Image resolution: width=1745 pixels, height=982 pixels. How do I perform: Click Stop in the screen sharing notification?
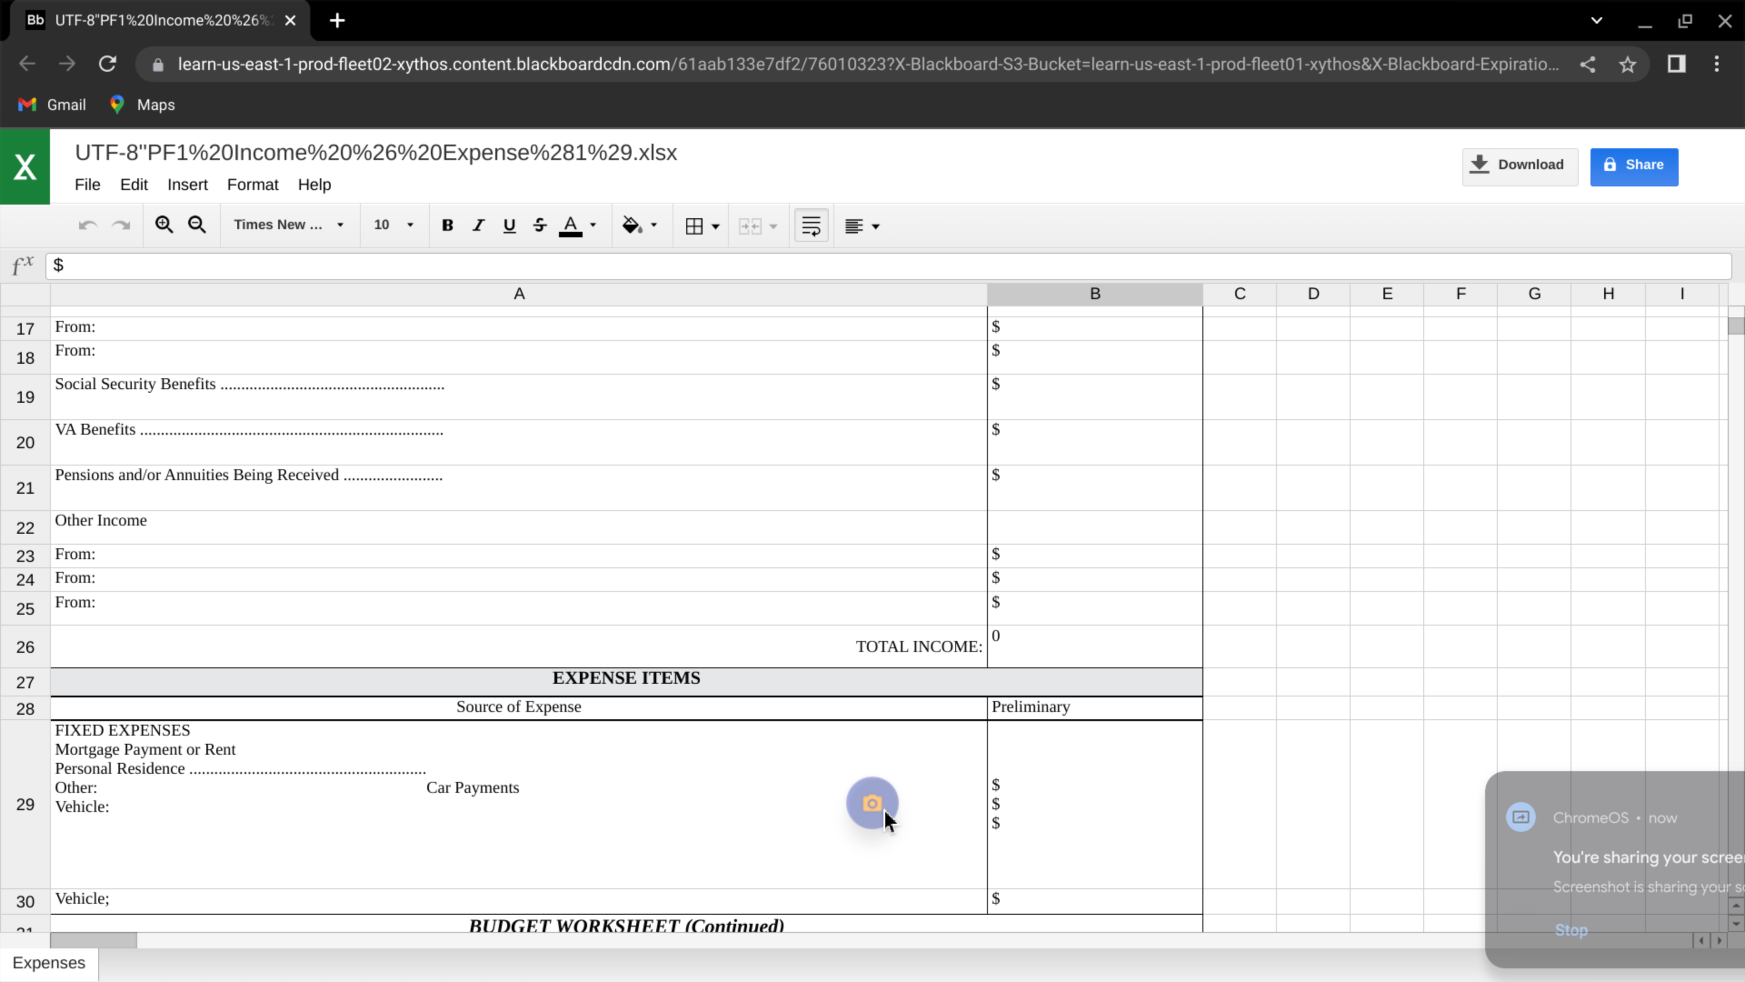click(1571, 930)
